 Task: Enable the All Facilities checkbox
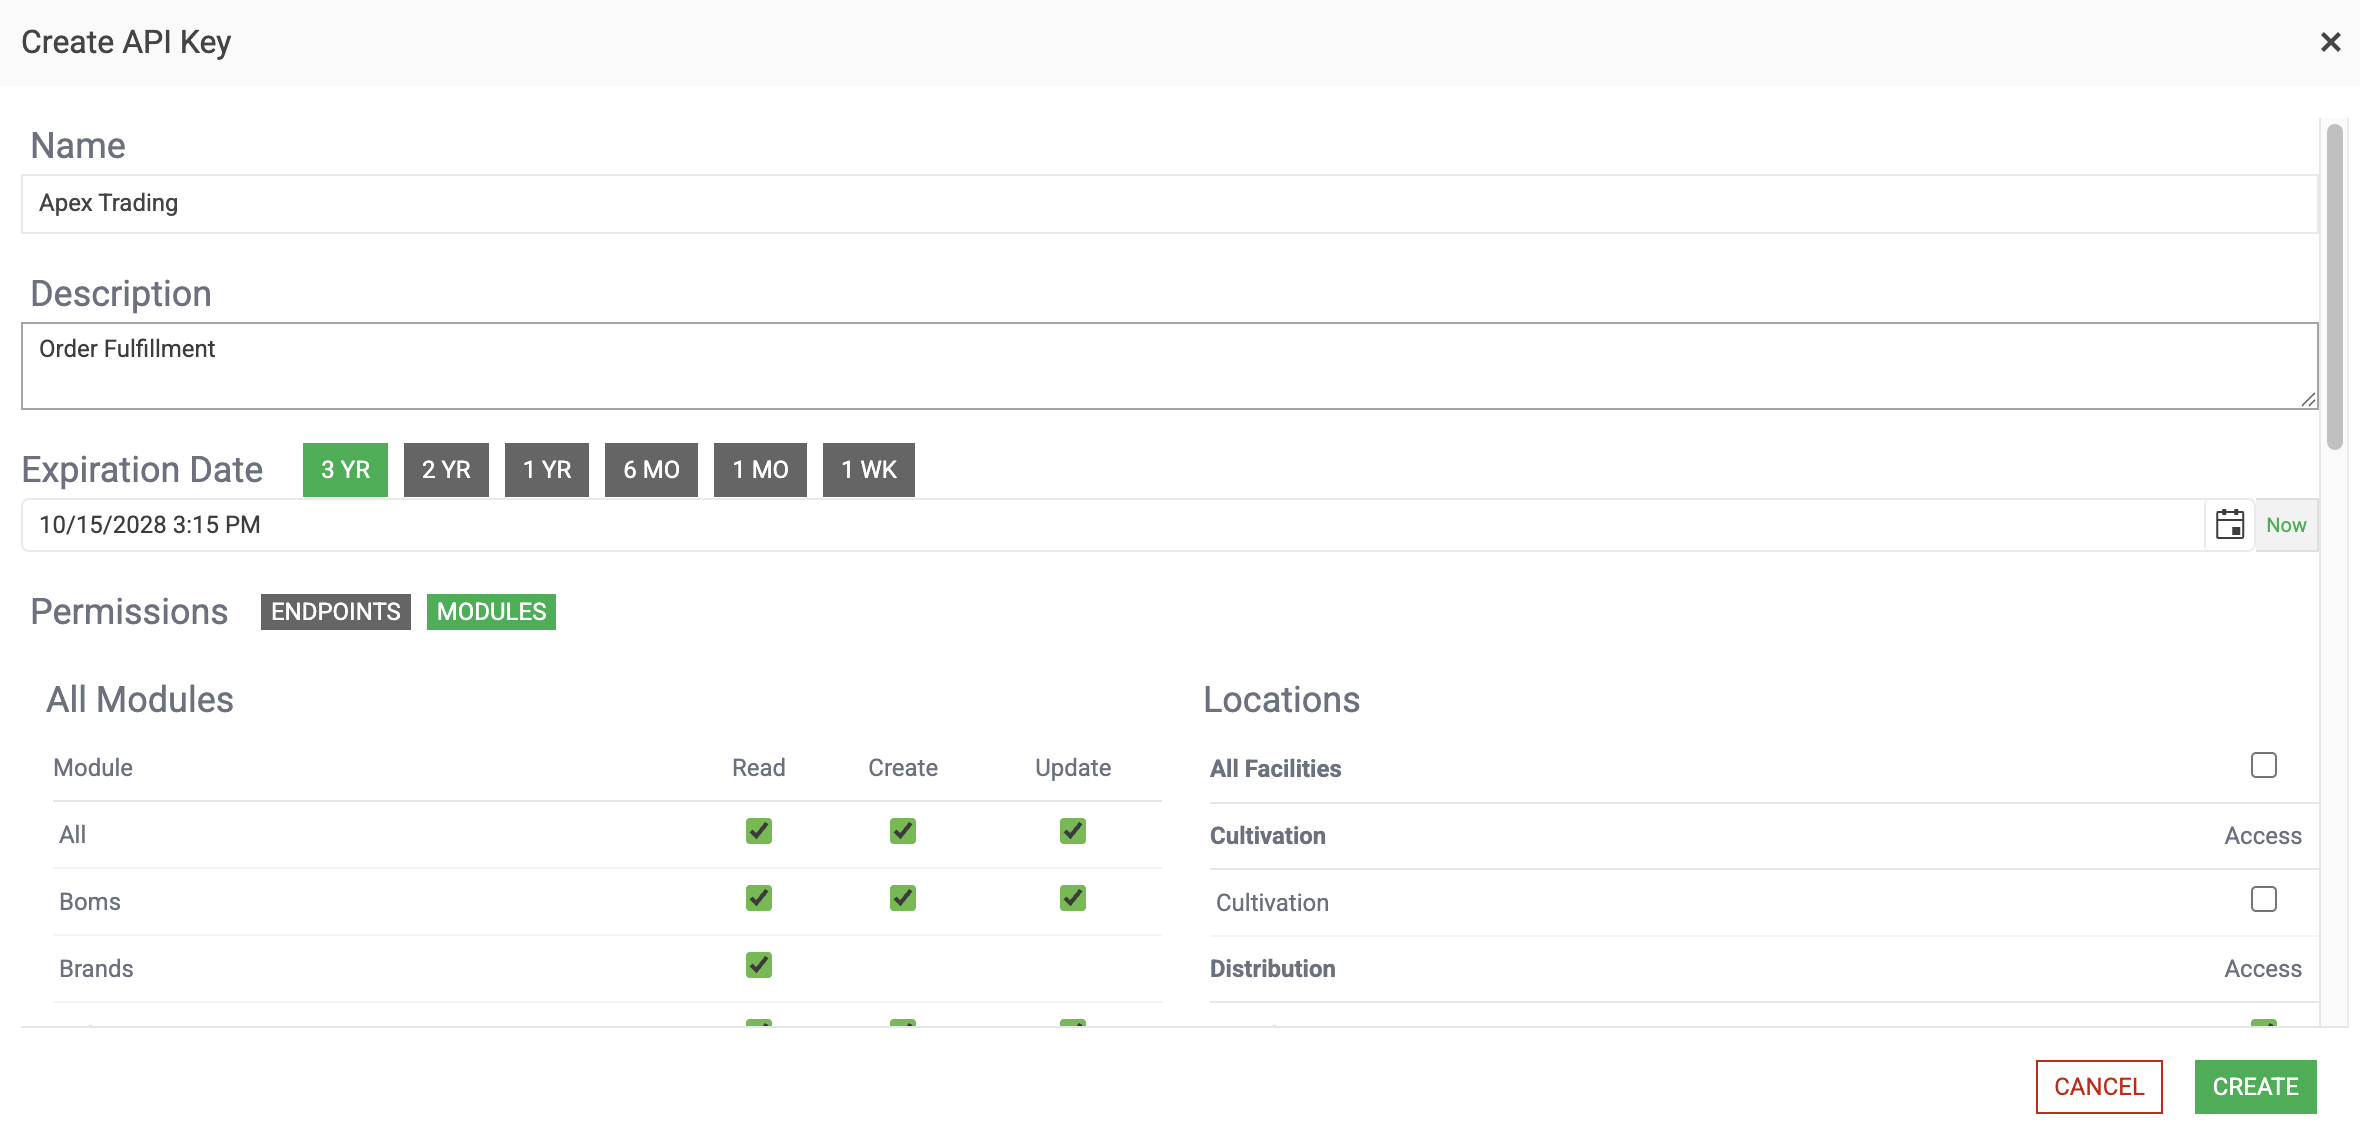pyautogui.click(x=2263, y=765)
